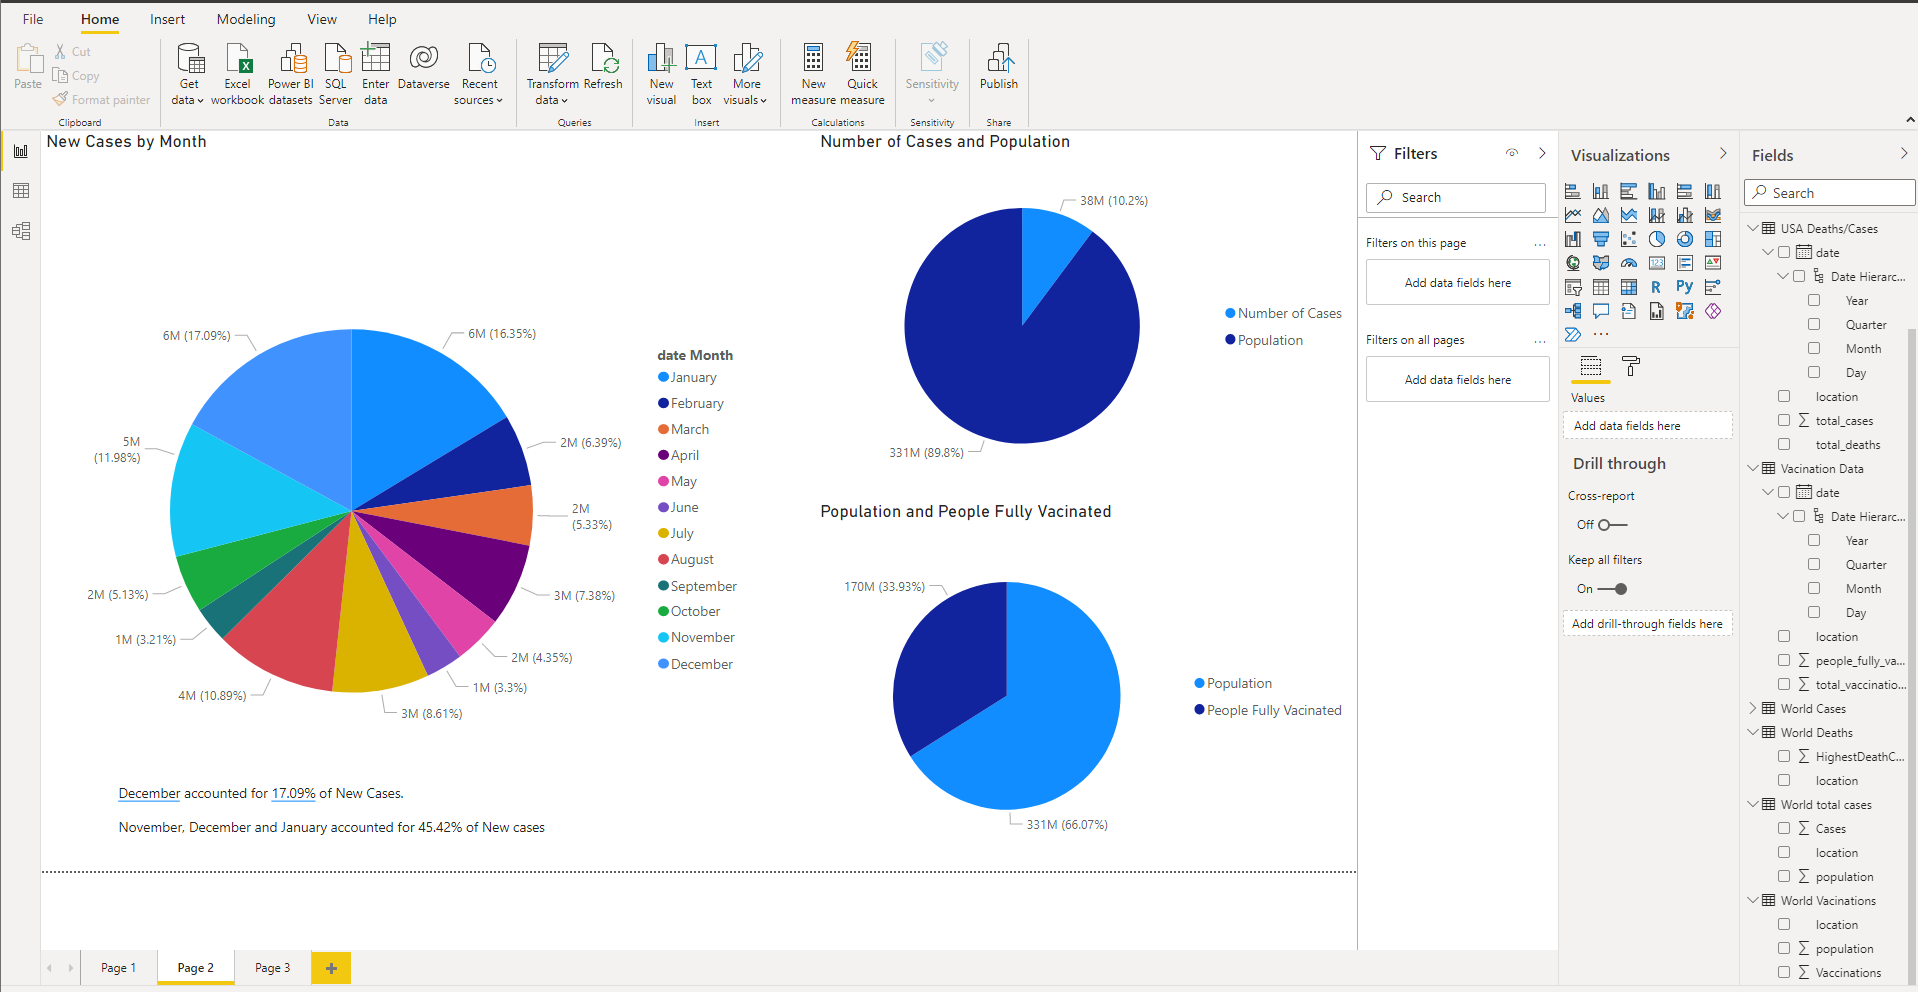Expand the World Cases table
Viewport: 1918px width, 992px height.
pos(1753,708)
